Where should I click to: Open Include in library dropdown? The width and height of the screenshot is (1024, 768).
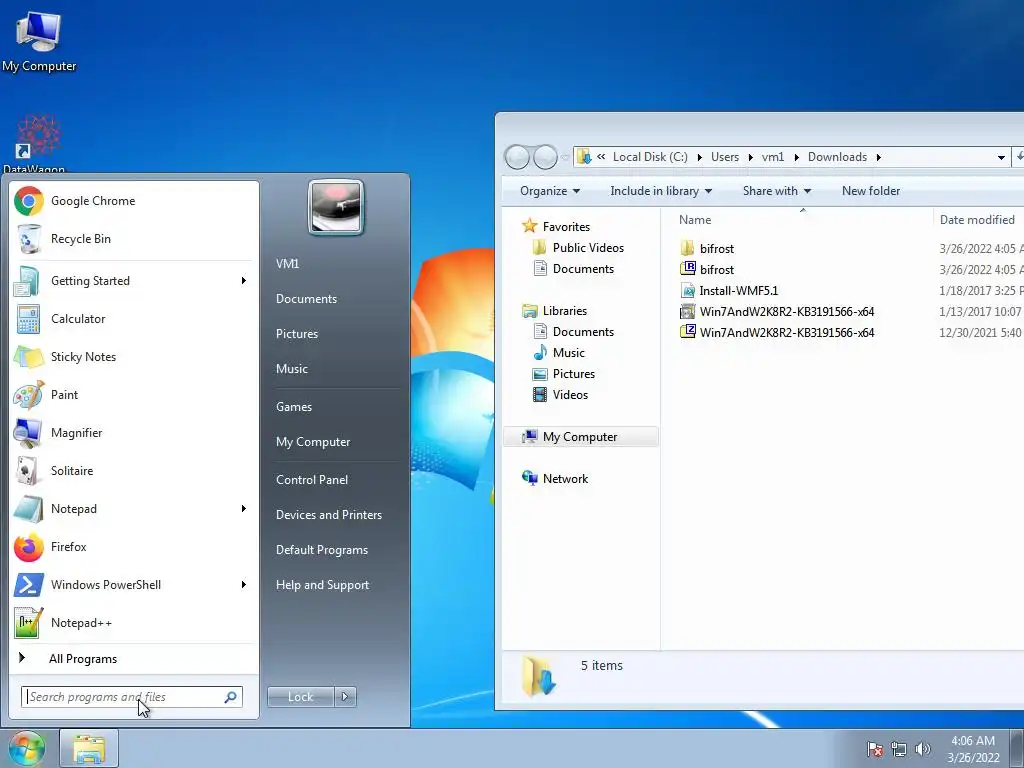pos(661,191)
